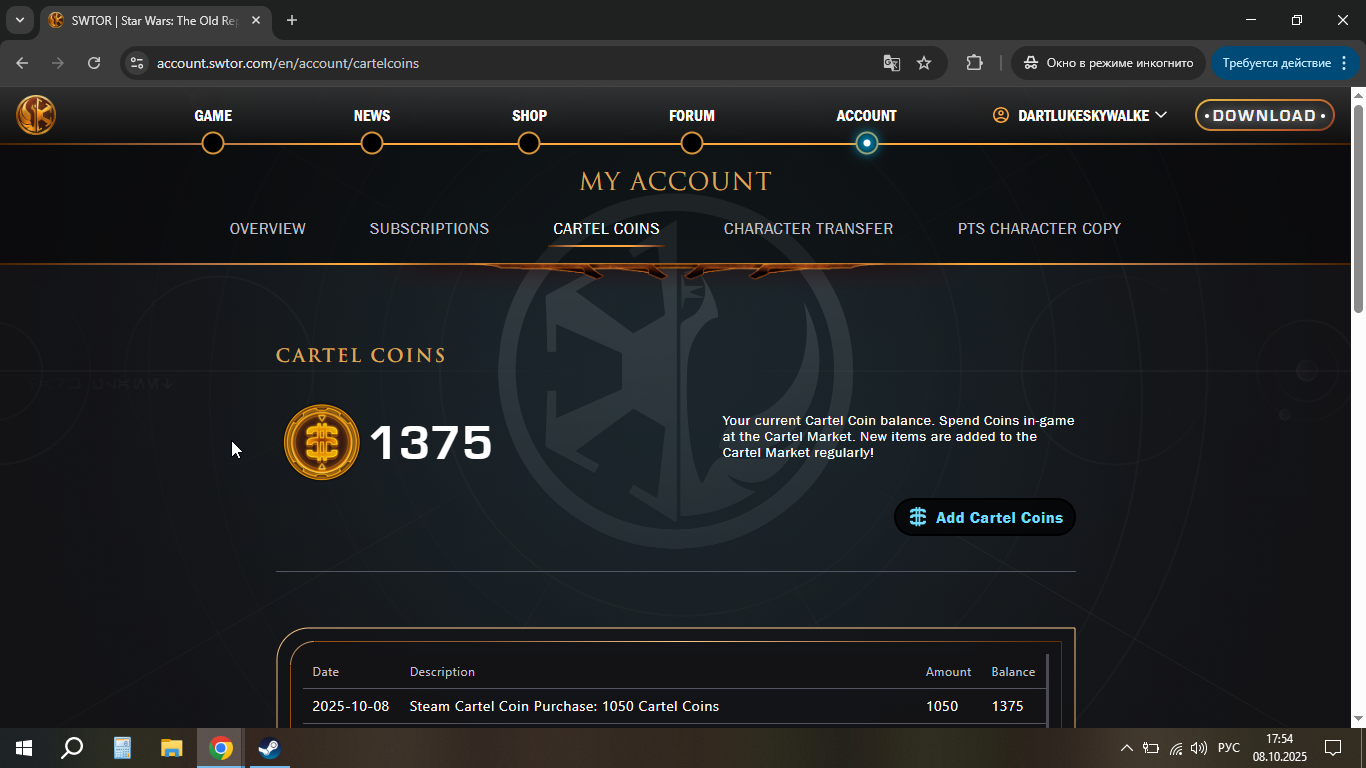Viewport: 1366px width, 768px height.
Task: Open Chrome three-dot menu
Action: [x=1346, y=63]
